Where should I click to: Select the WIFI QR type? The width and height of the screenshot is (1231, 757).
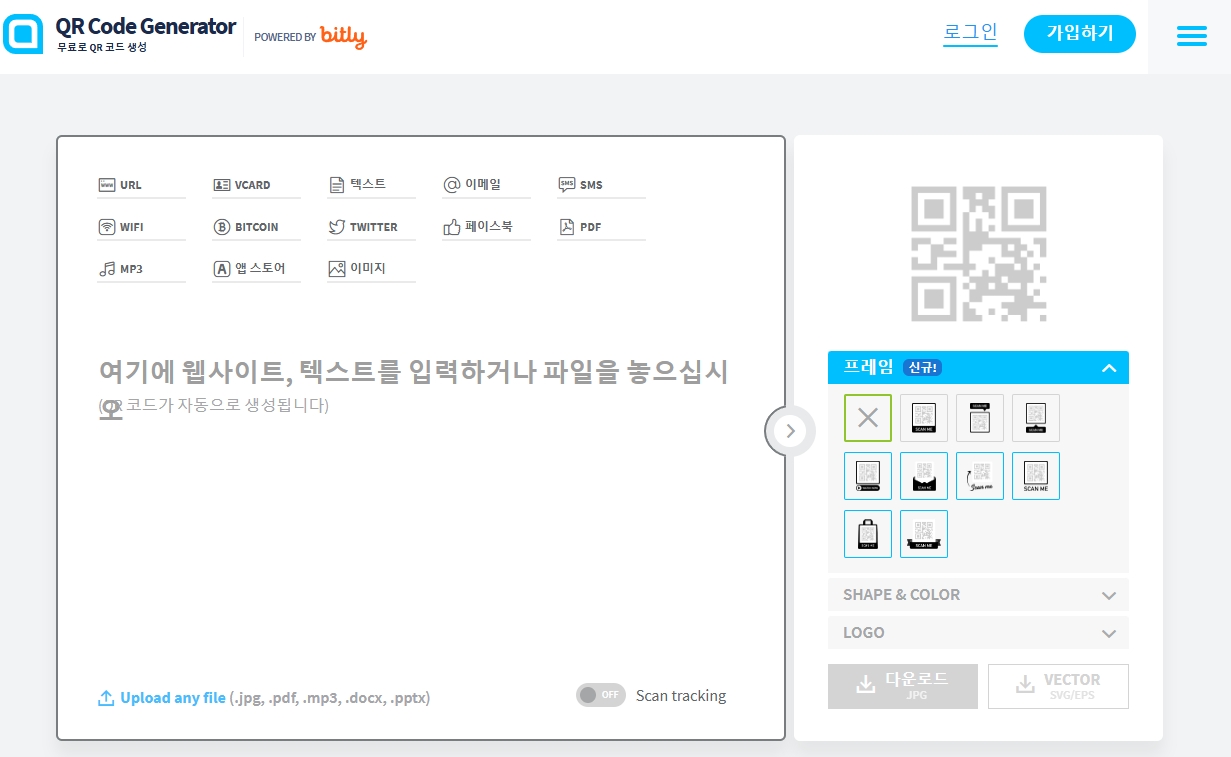(141, 227)
